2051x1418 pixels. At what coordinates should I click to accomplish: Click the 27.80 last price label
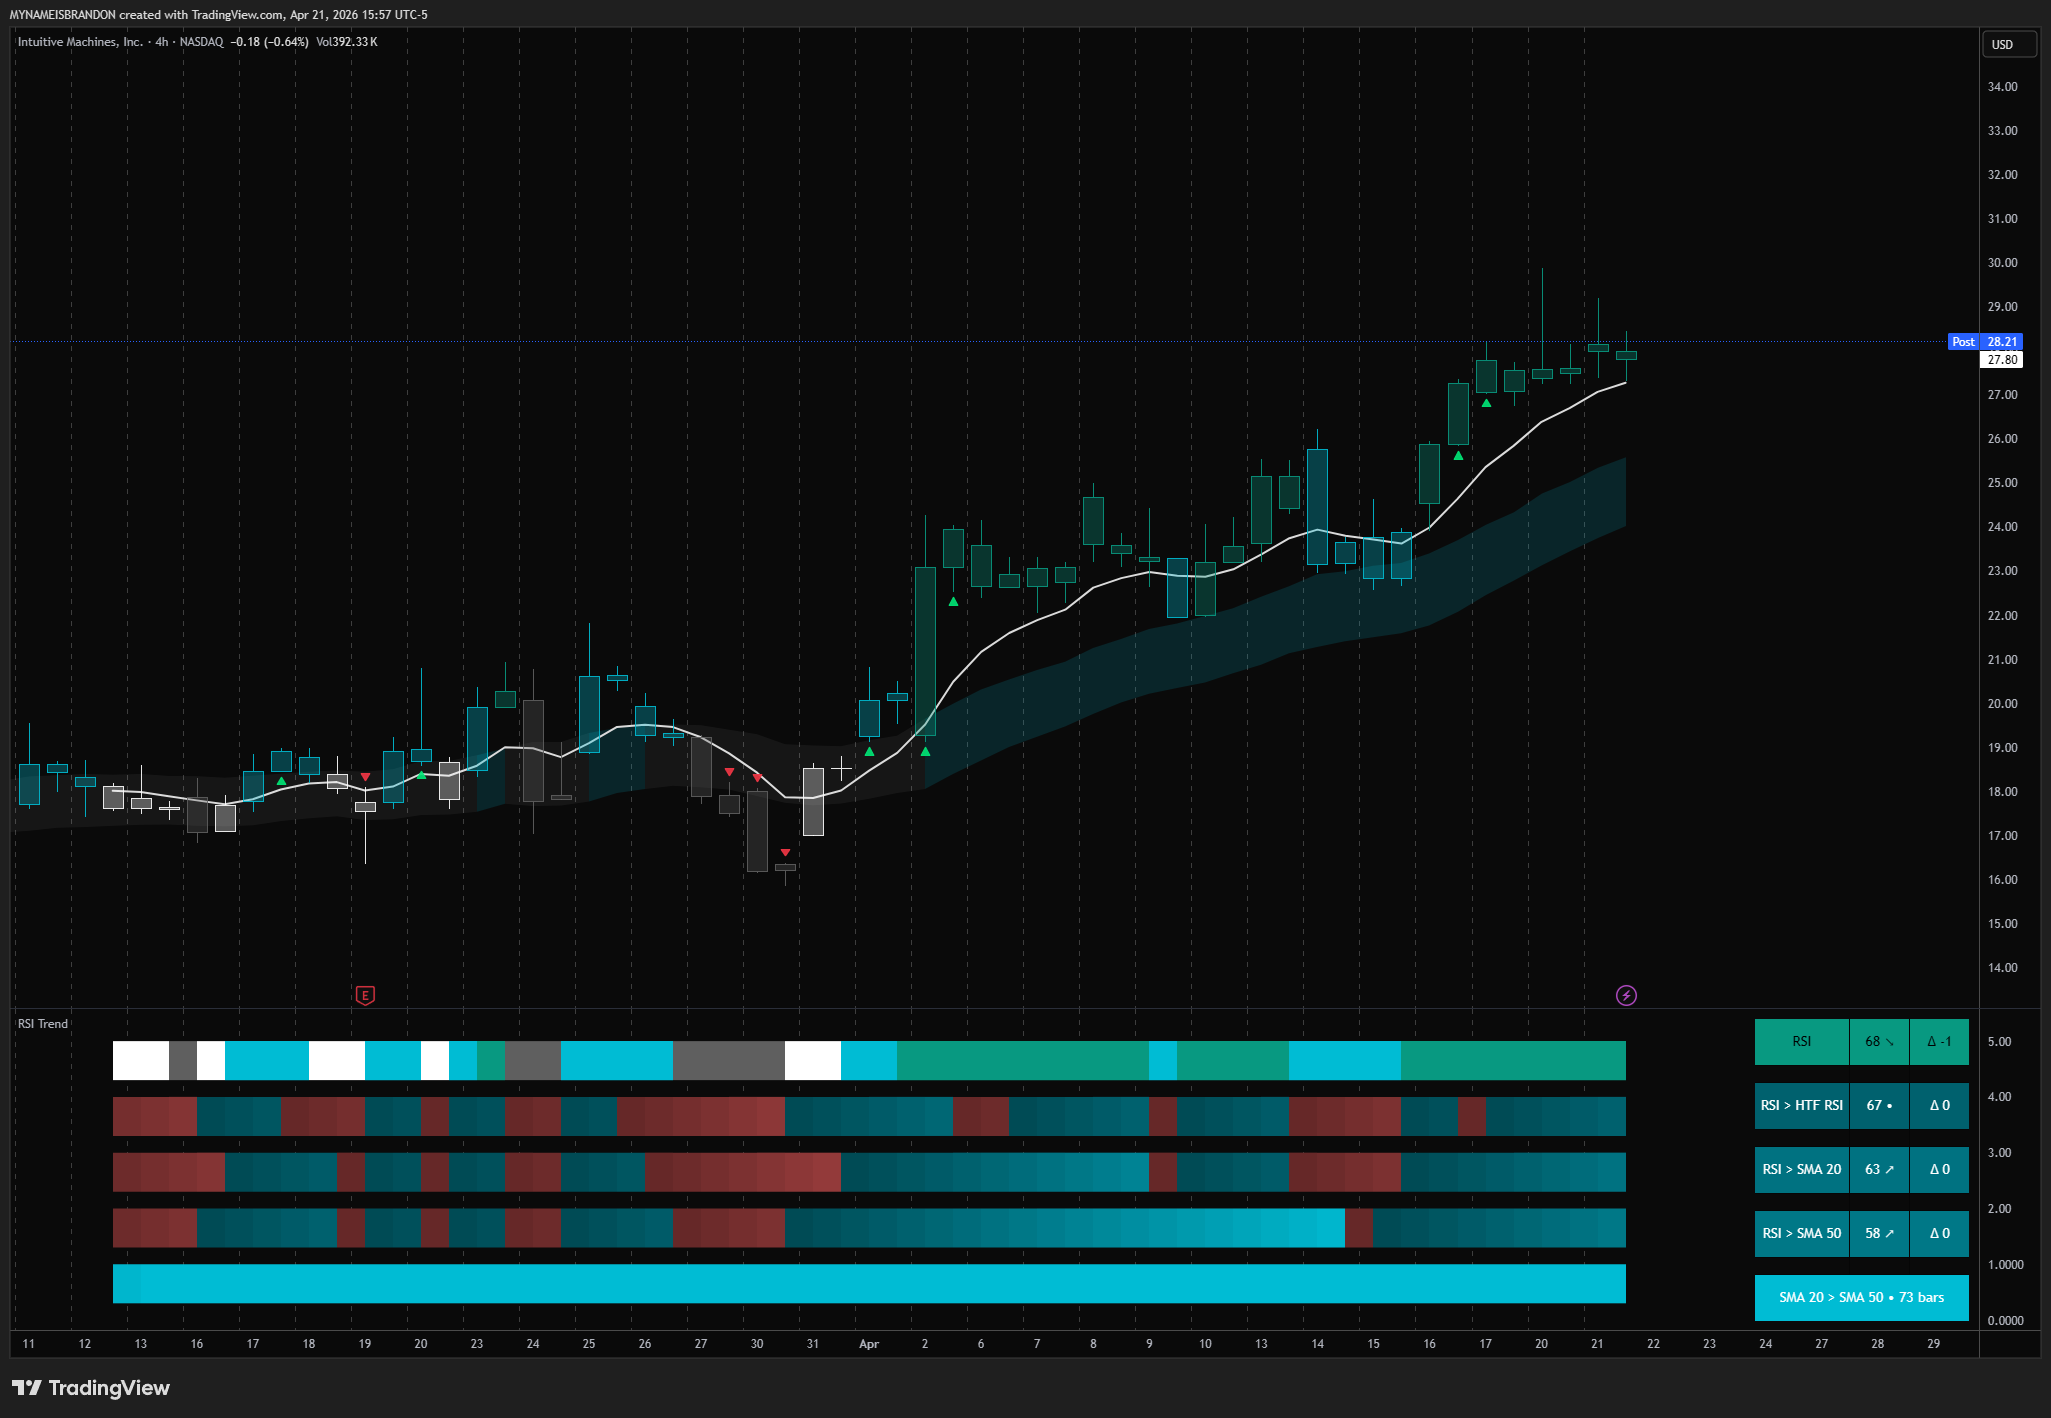pos(2001,360)
